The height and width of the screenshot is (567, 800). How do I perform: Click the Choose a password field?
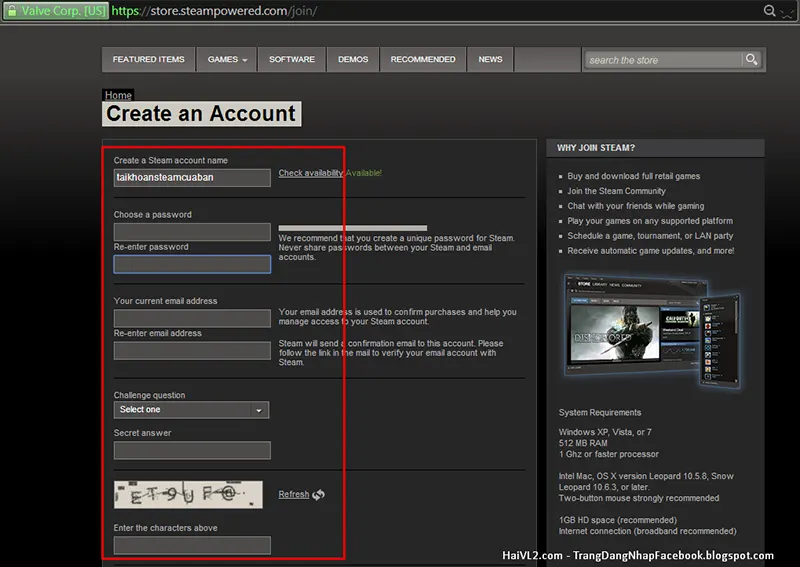(192, 232)
